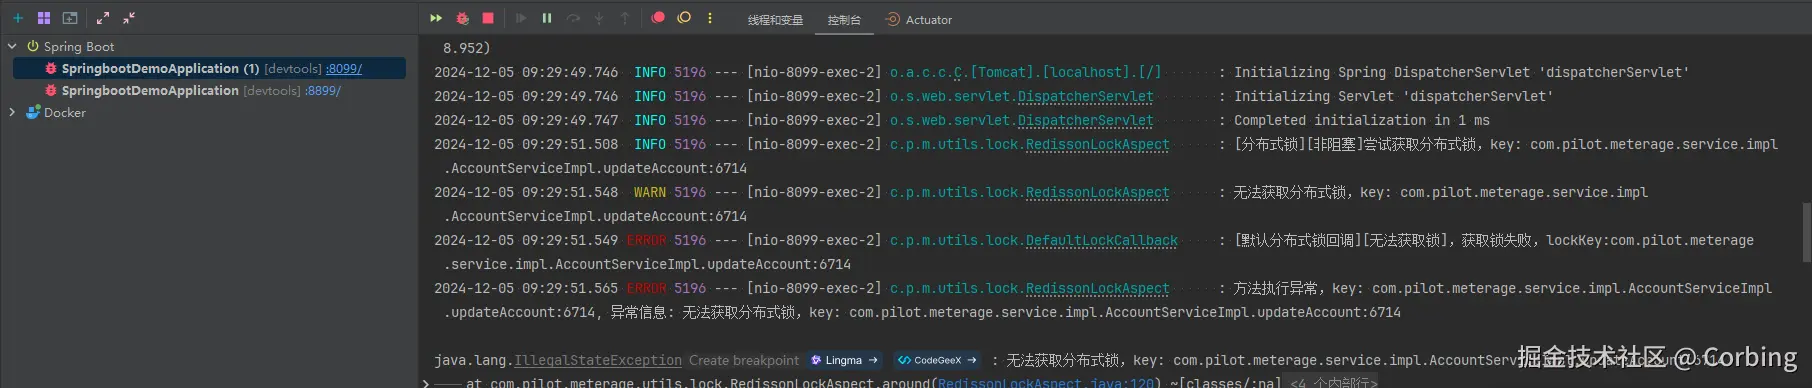Select SpringbootDemoApplication (1) service
1812x388 pixels.
pyautogui.click(x=160, y=69)
